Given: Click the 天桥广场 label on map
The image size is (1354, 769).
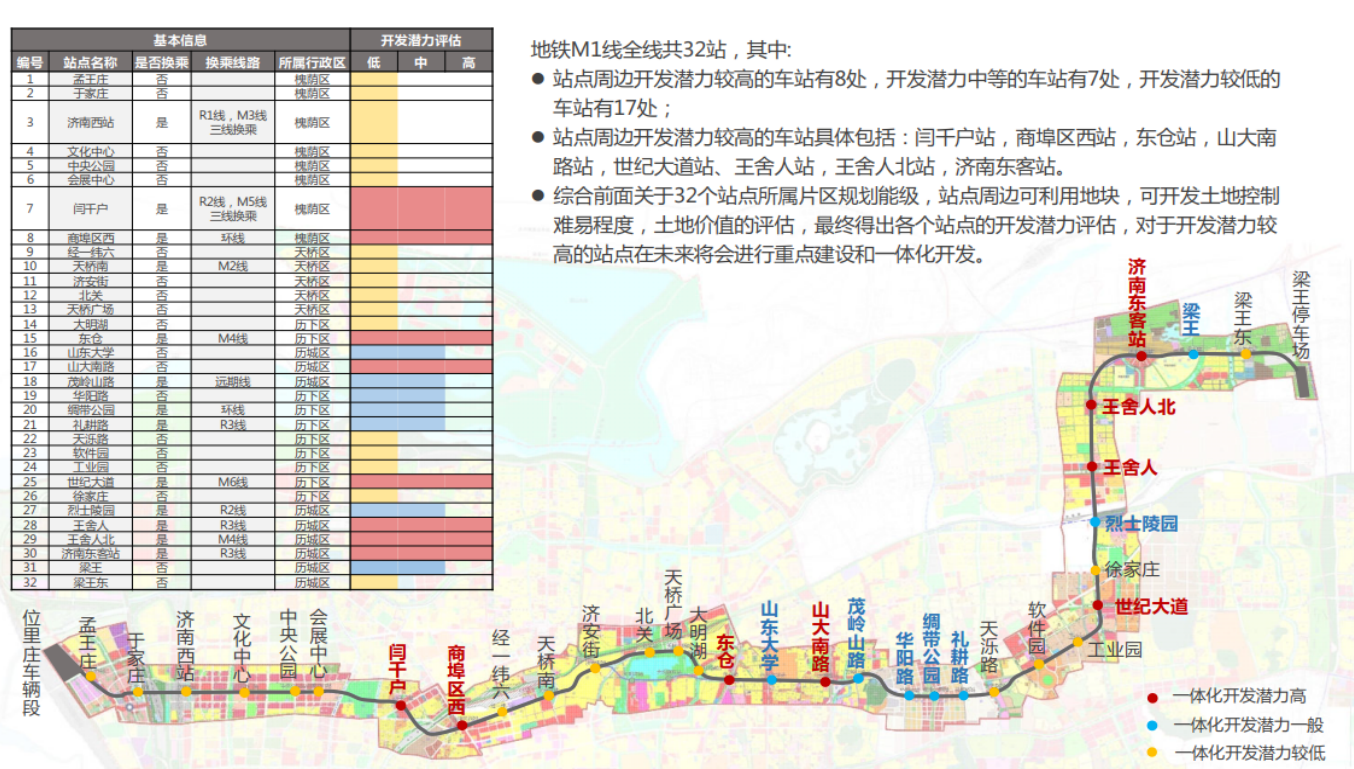Looking at the screenshot, I should pyautogui.click(x=673, y=605).
